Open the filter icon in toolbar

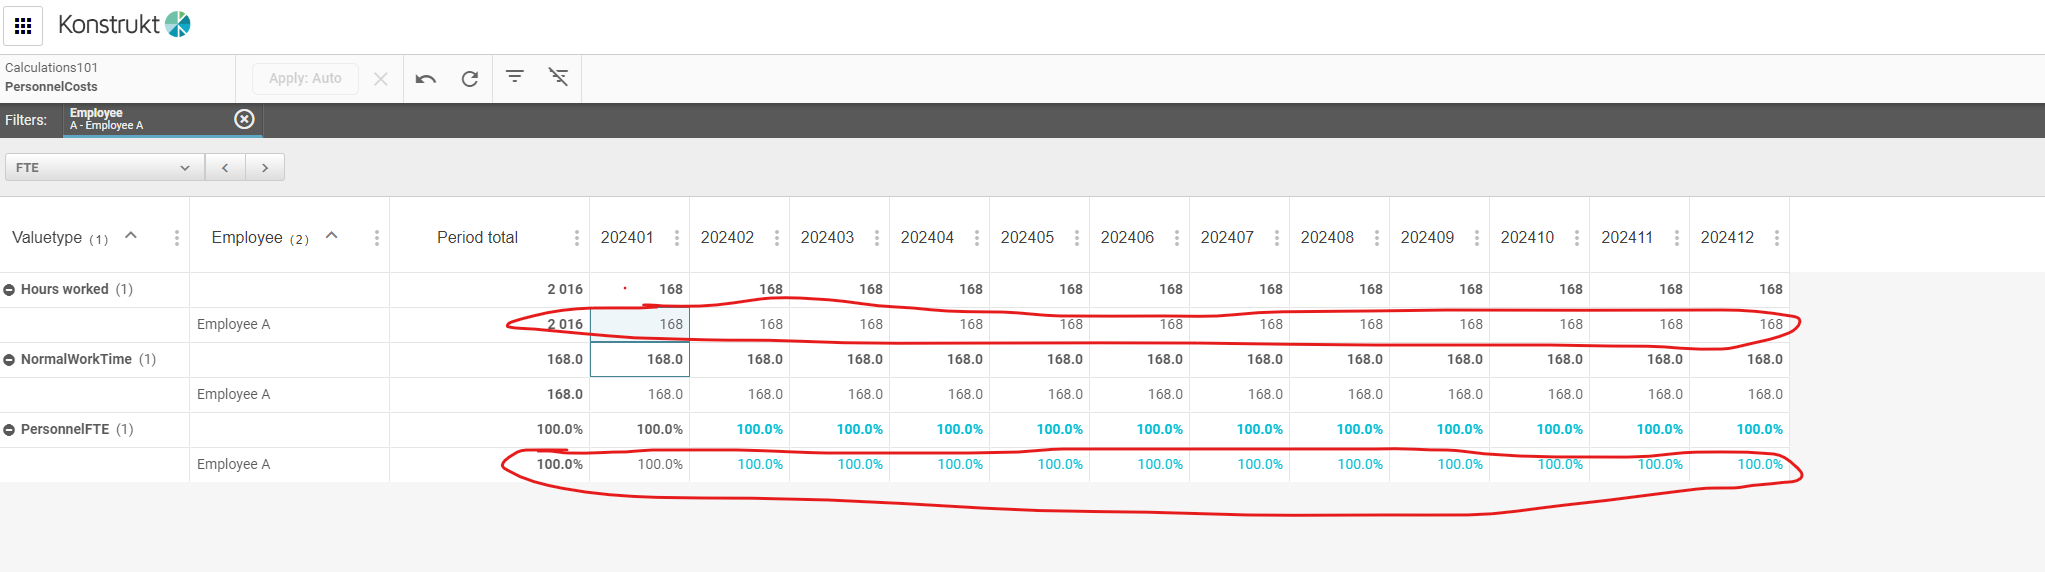coord(515,77)
